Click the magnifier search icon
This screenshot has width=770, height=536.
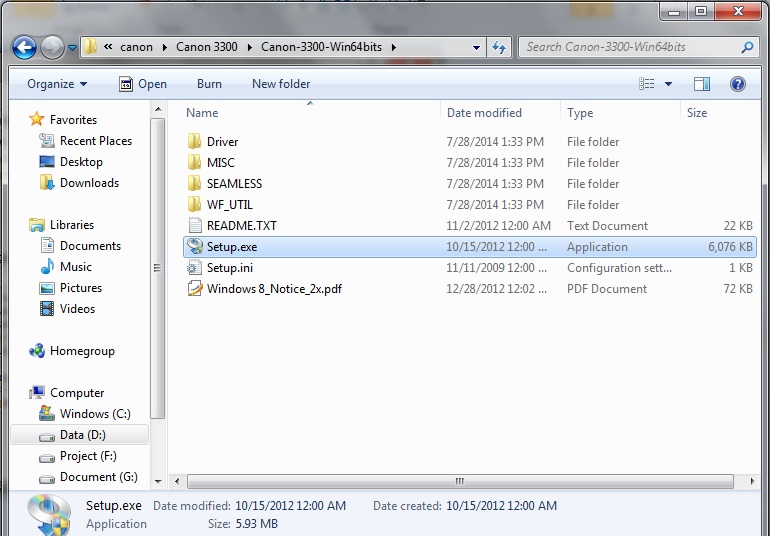(747, 47)
